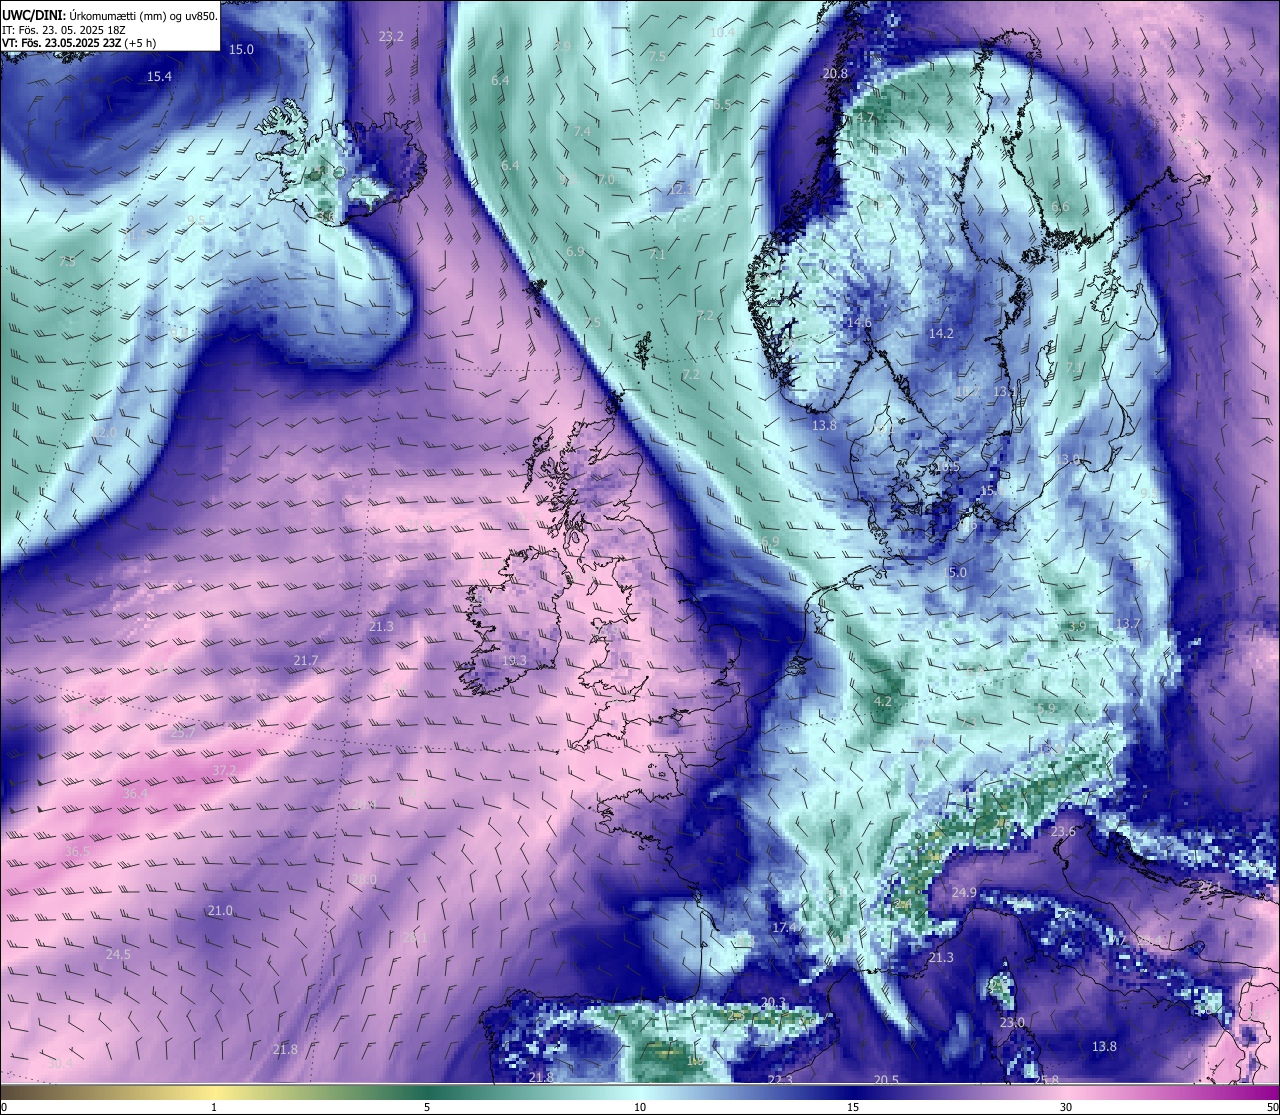1280x1115 pixels.
Task: Click the 14.6 value label over Scandinavia
Action: click(x=859, y=322)
